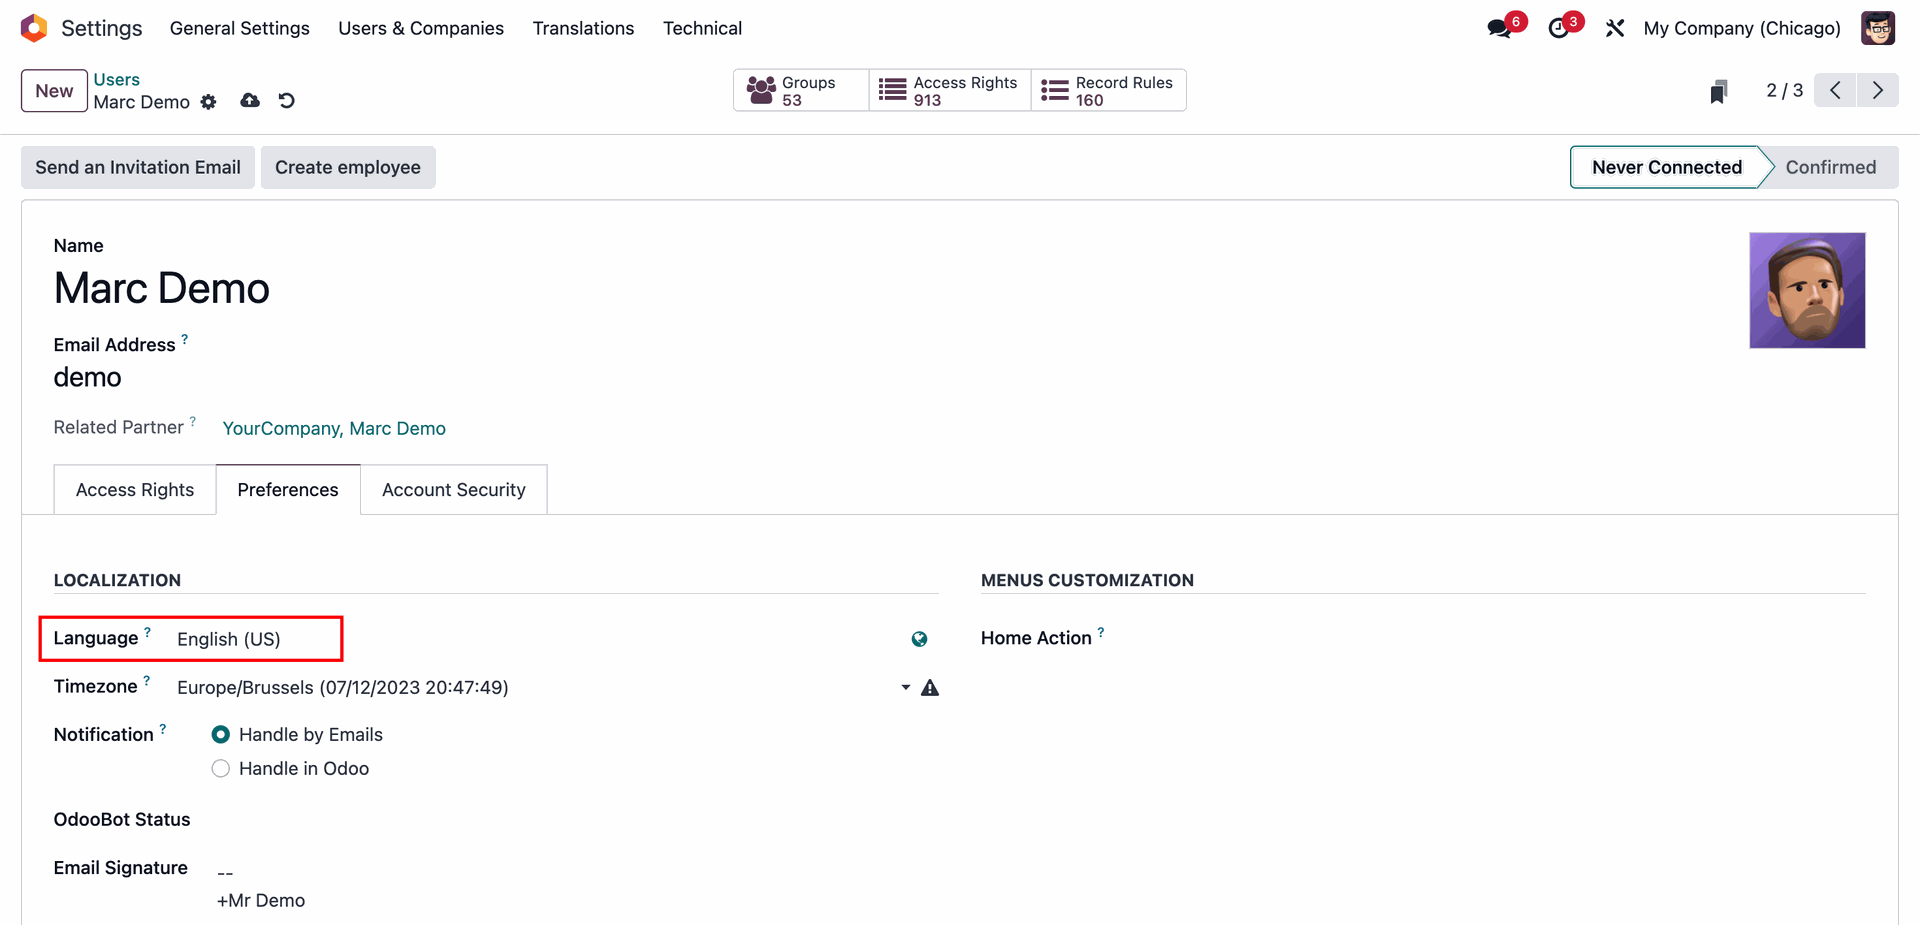
Task: Open the chat messages icon
Action: pyautogui.click(x=1499, y=28)
